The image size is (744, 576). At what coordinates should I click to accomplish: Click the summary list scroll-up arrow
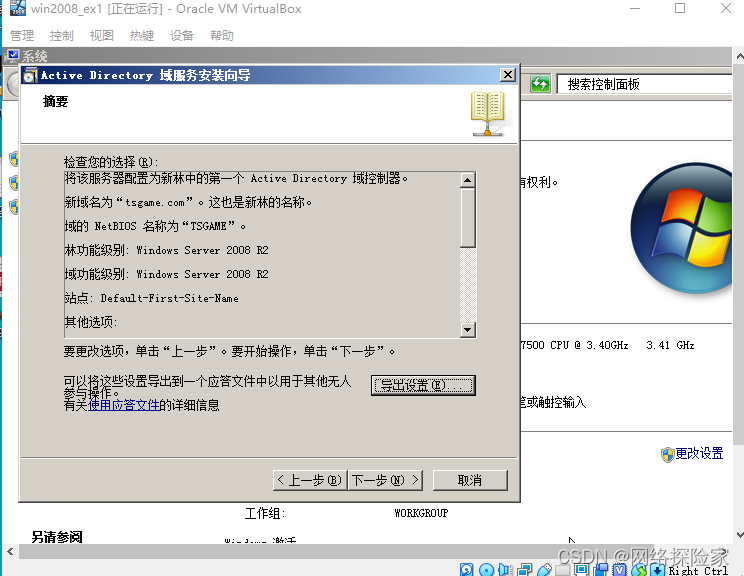[468, 180]
